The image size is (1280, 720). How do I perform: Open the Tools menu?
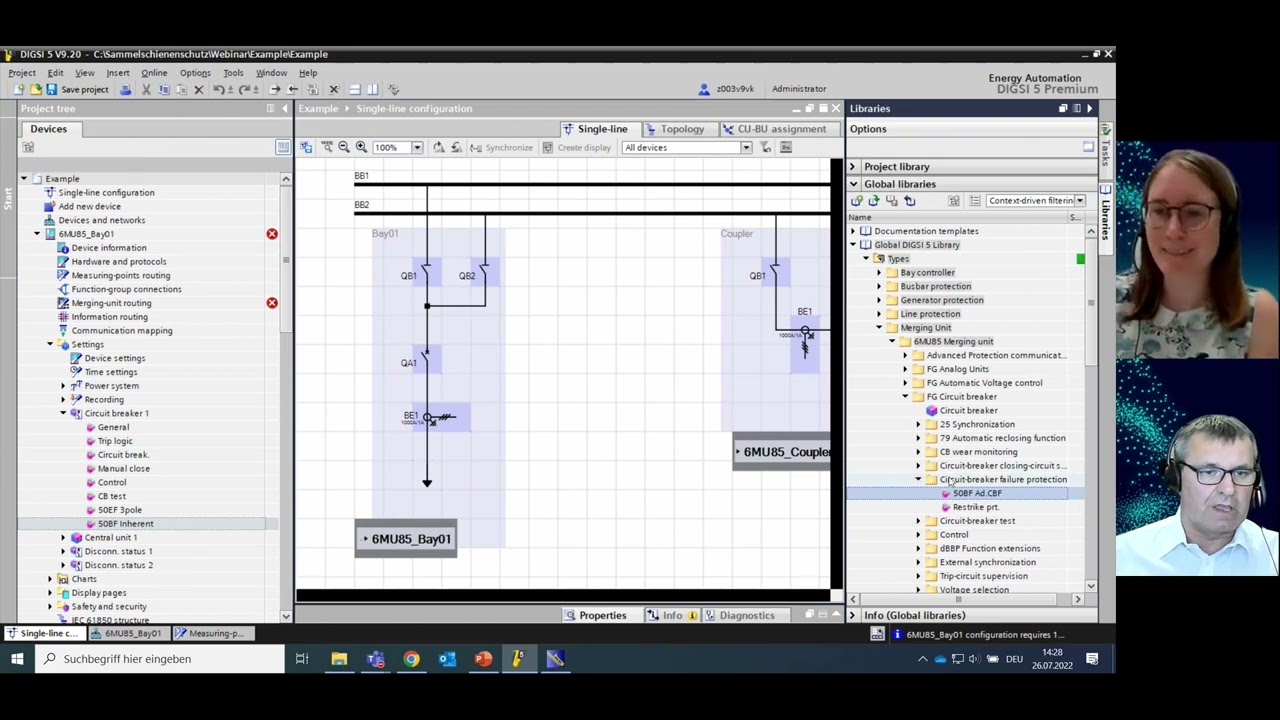click(233, 73)
